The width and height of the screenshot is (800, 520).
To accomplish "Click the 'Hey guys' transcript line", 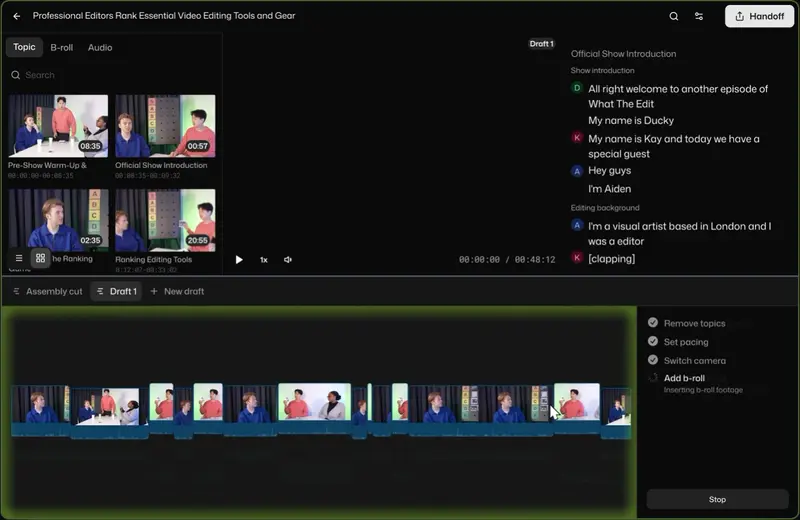I will coord(610,170).
